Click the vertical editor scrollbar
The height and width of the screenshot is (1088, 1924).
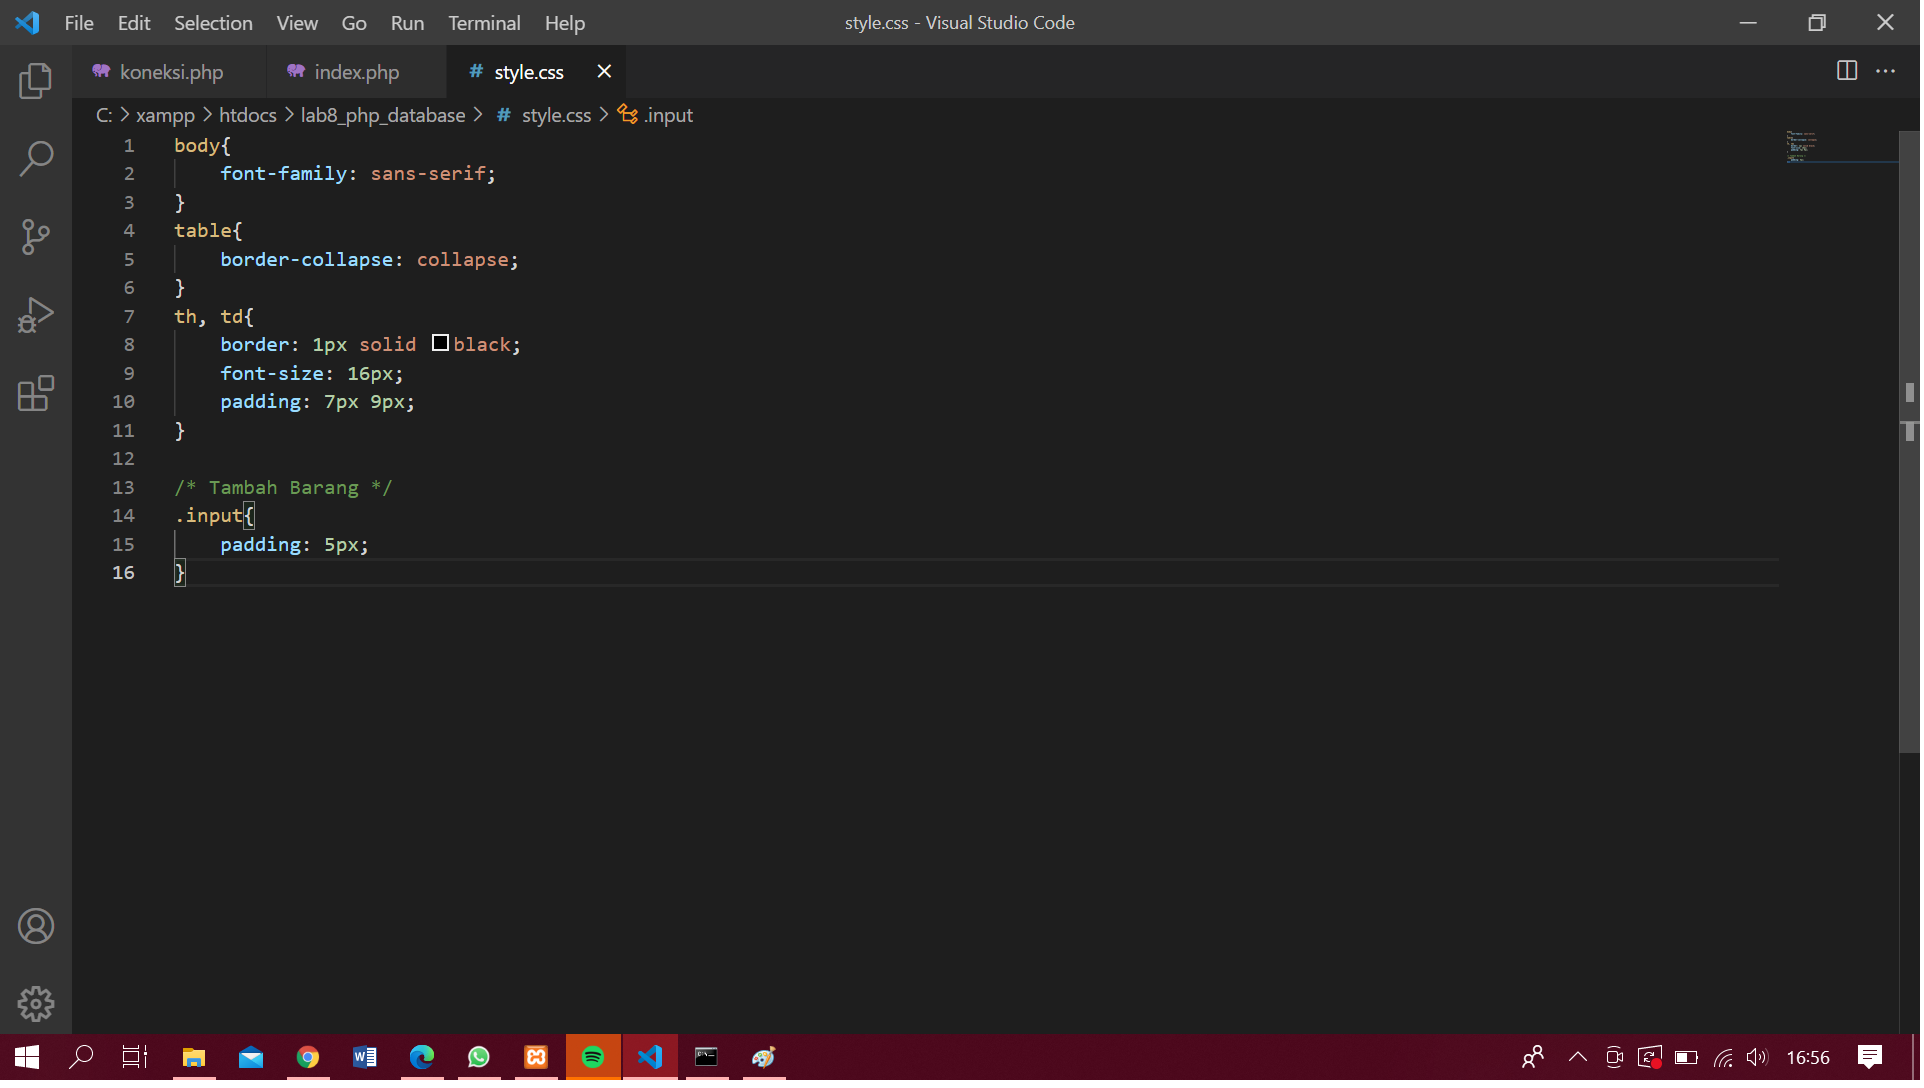[1913, 442]
